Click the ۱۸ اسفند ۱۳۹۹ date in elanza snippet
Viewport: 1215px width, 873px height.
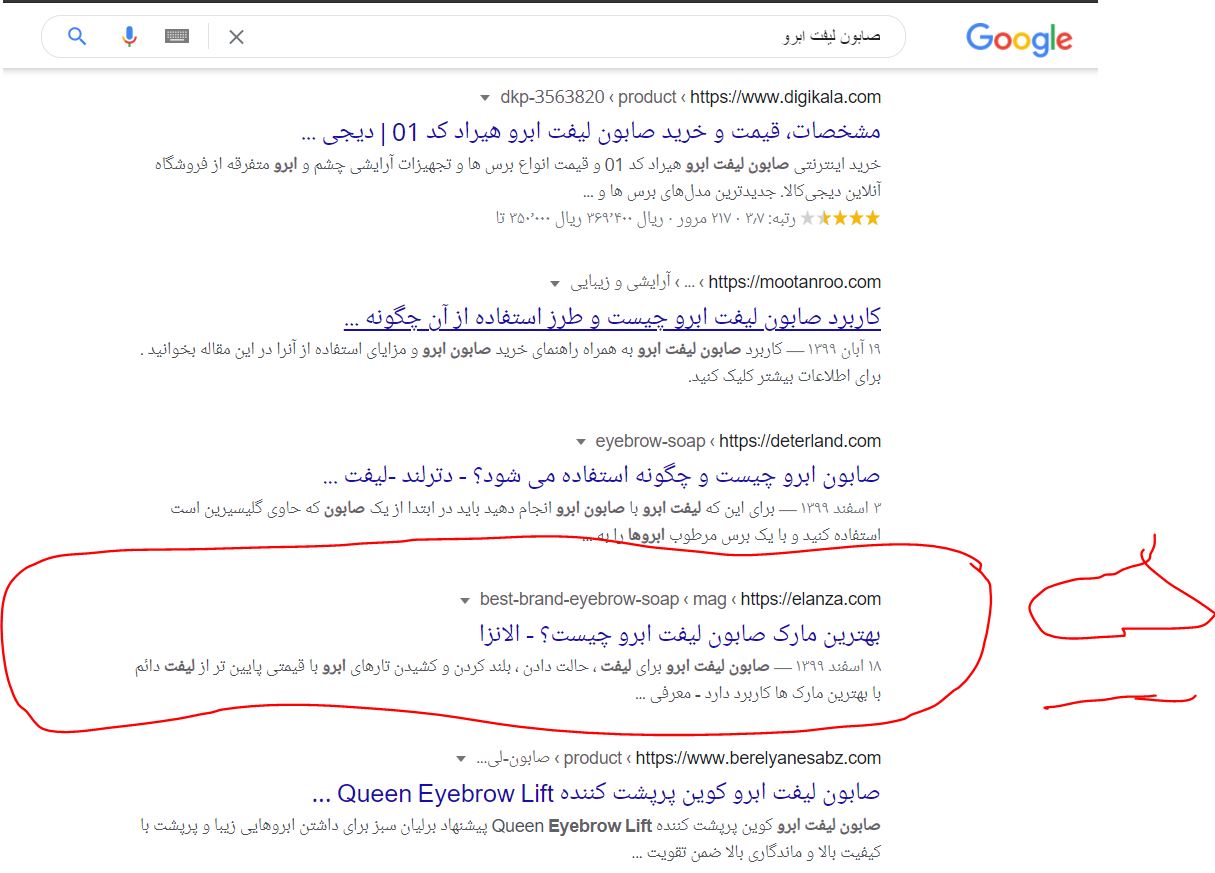[838, 667]
